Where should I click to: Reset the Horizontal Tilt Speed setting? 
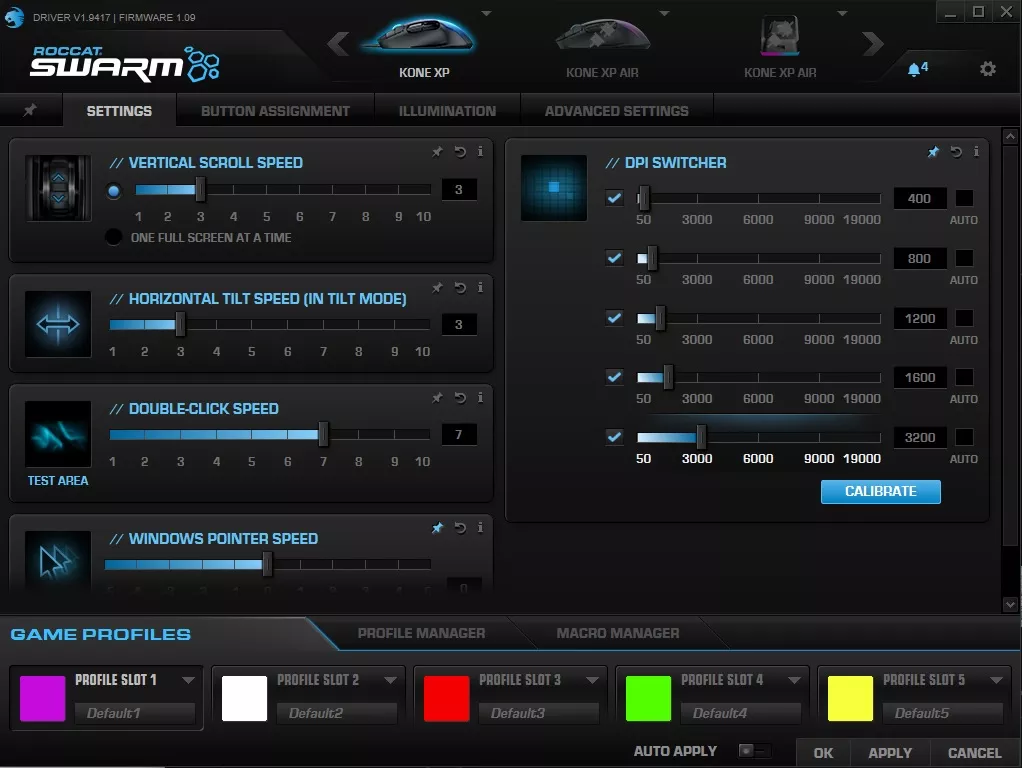pos(460,288)
